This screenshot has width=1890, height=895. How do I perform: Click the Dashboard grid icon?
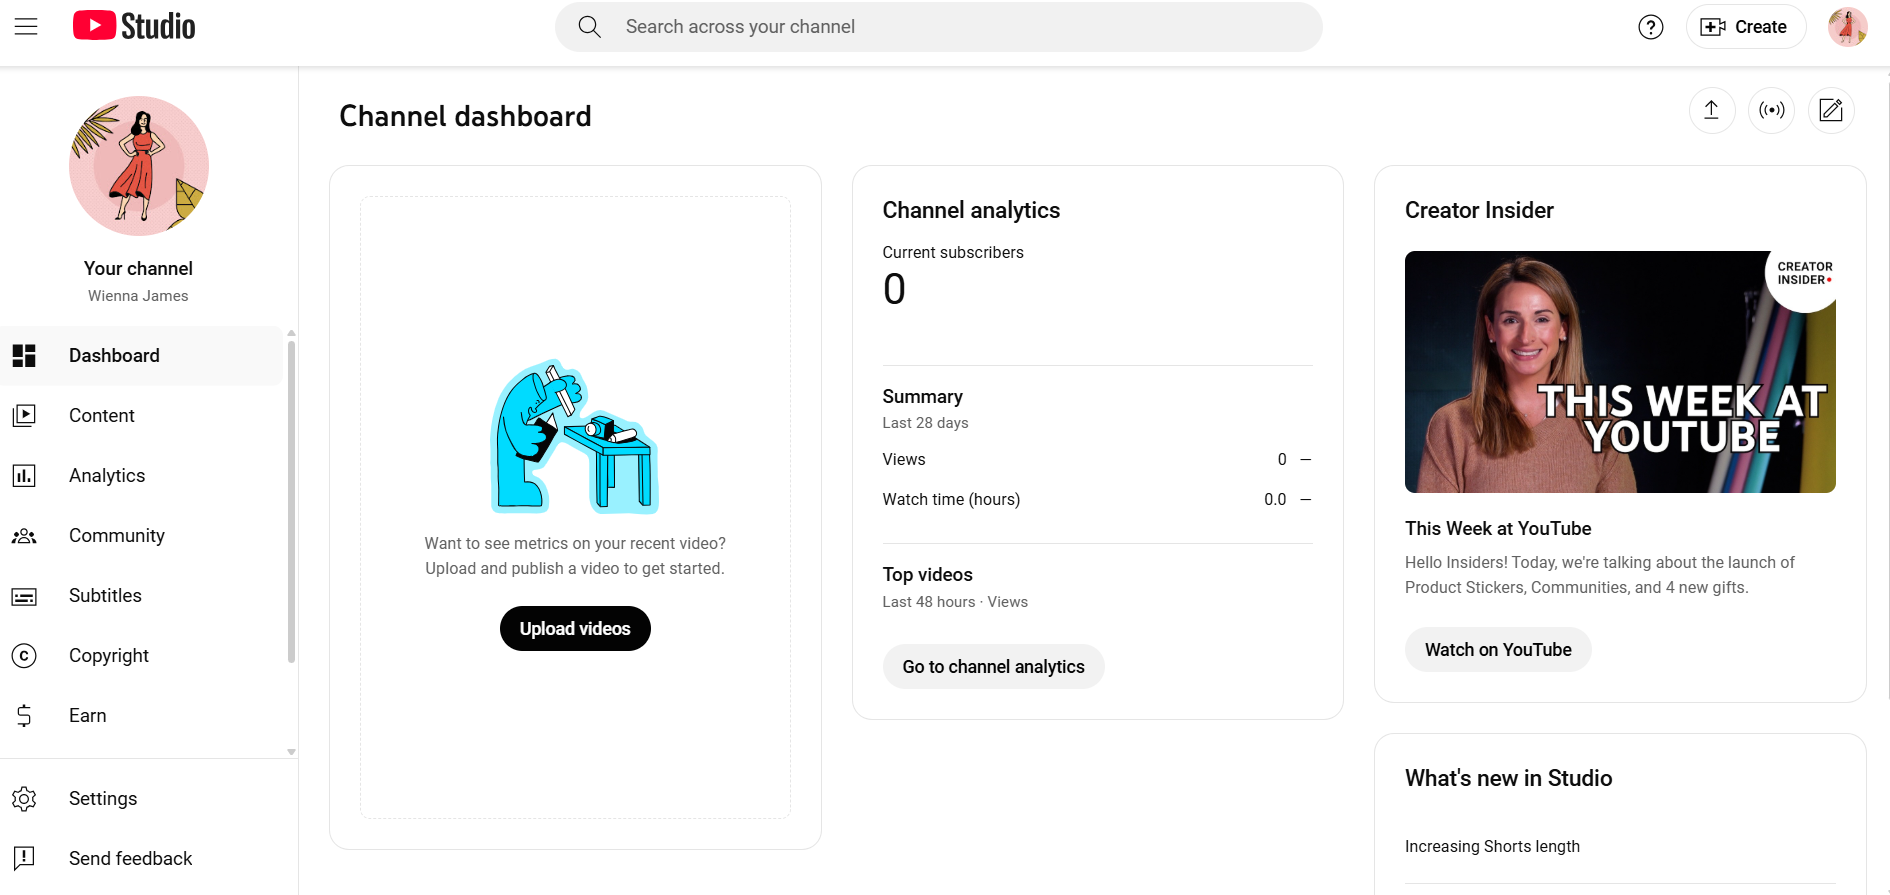pyautogui.click(x=24, y=356)
